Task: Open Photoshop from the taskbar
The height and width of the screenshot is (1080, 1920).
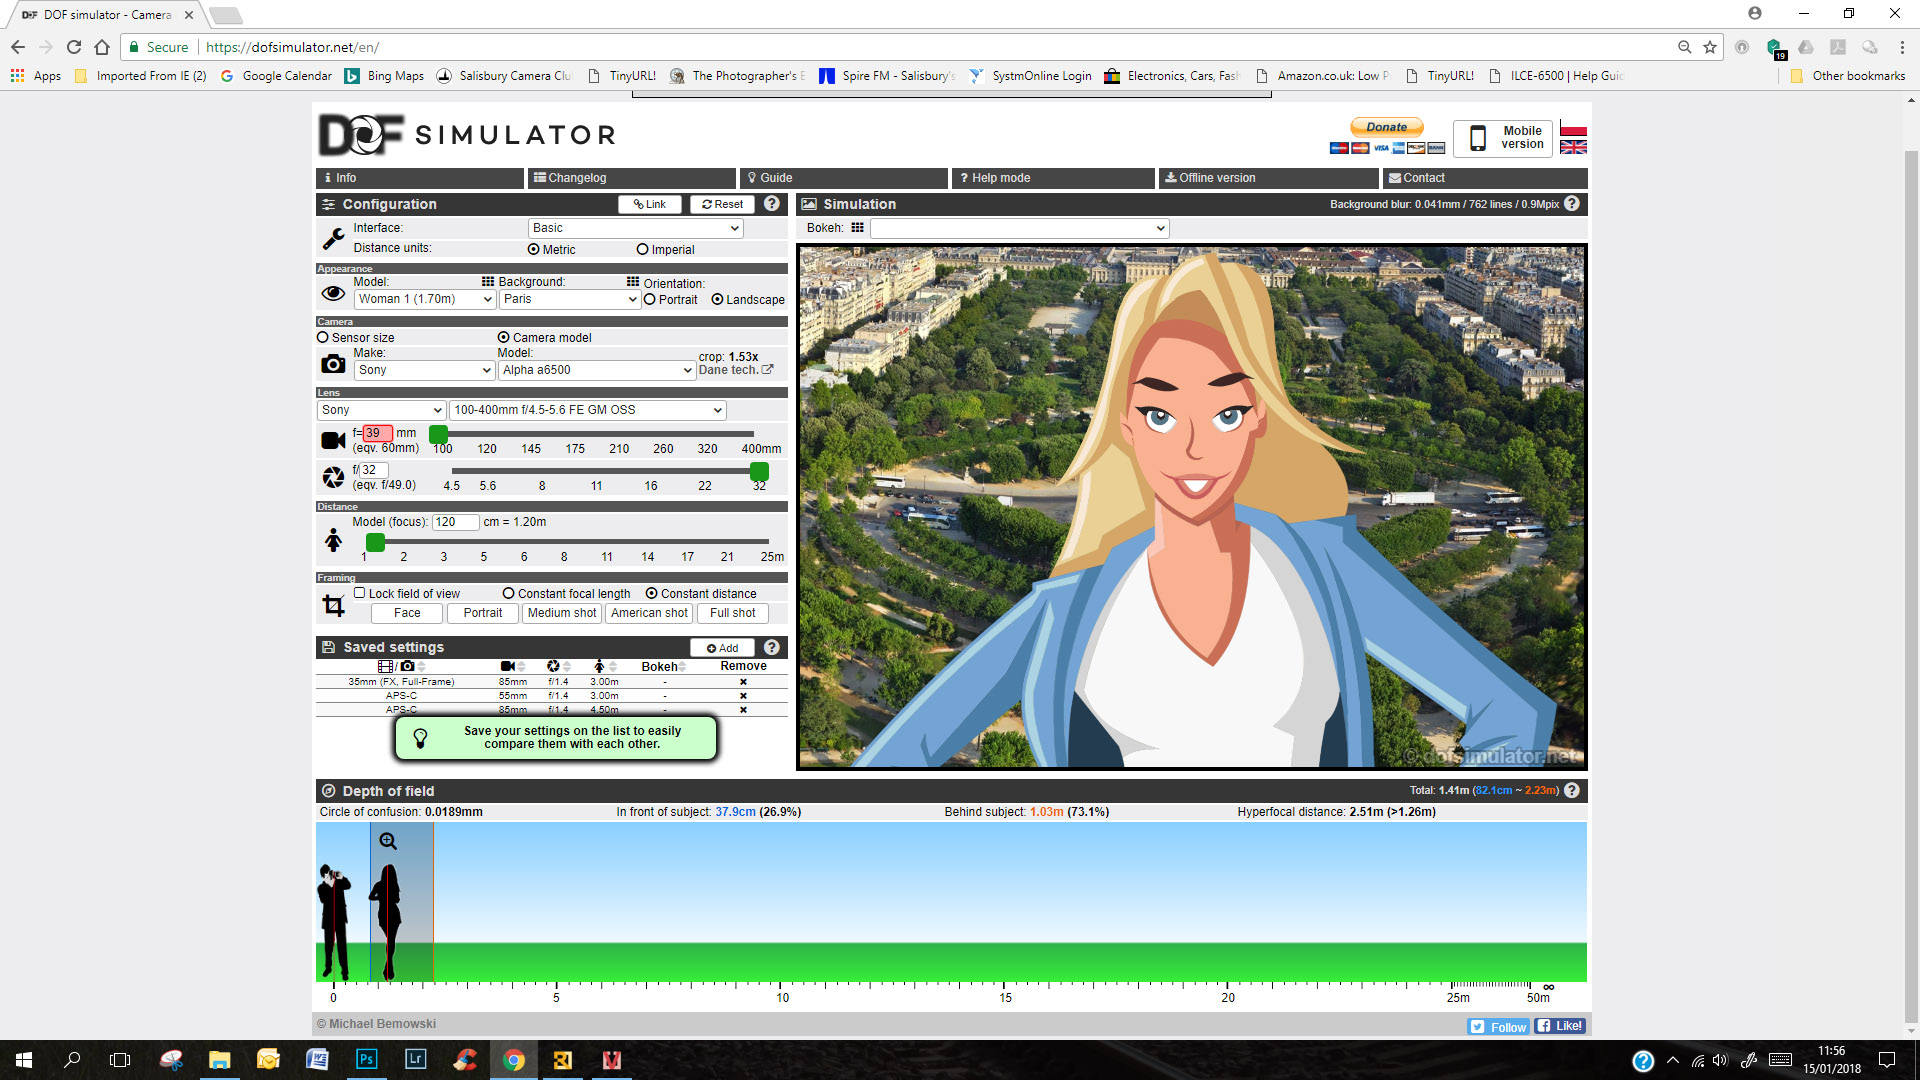Action: 367,1060
